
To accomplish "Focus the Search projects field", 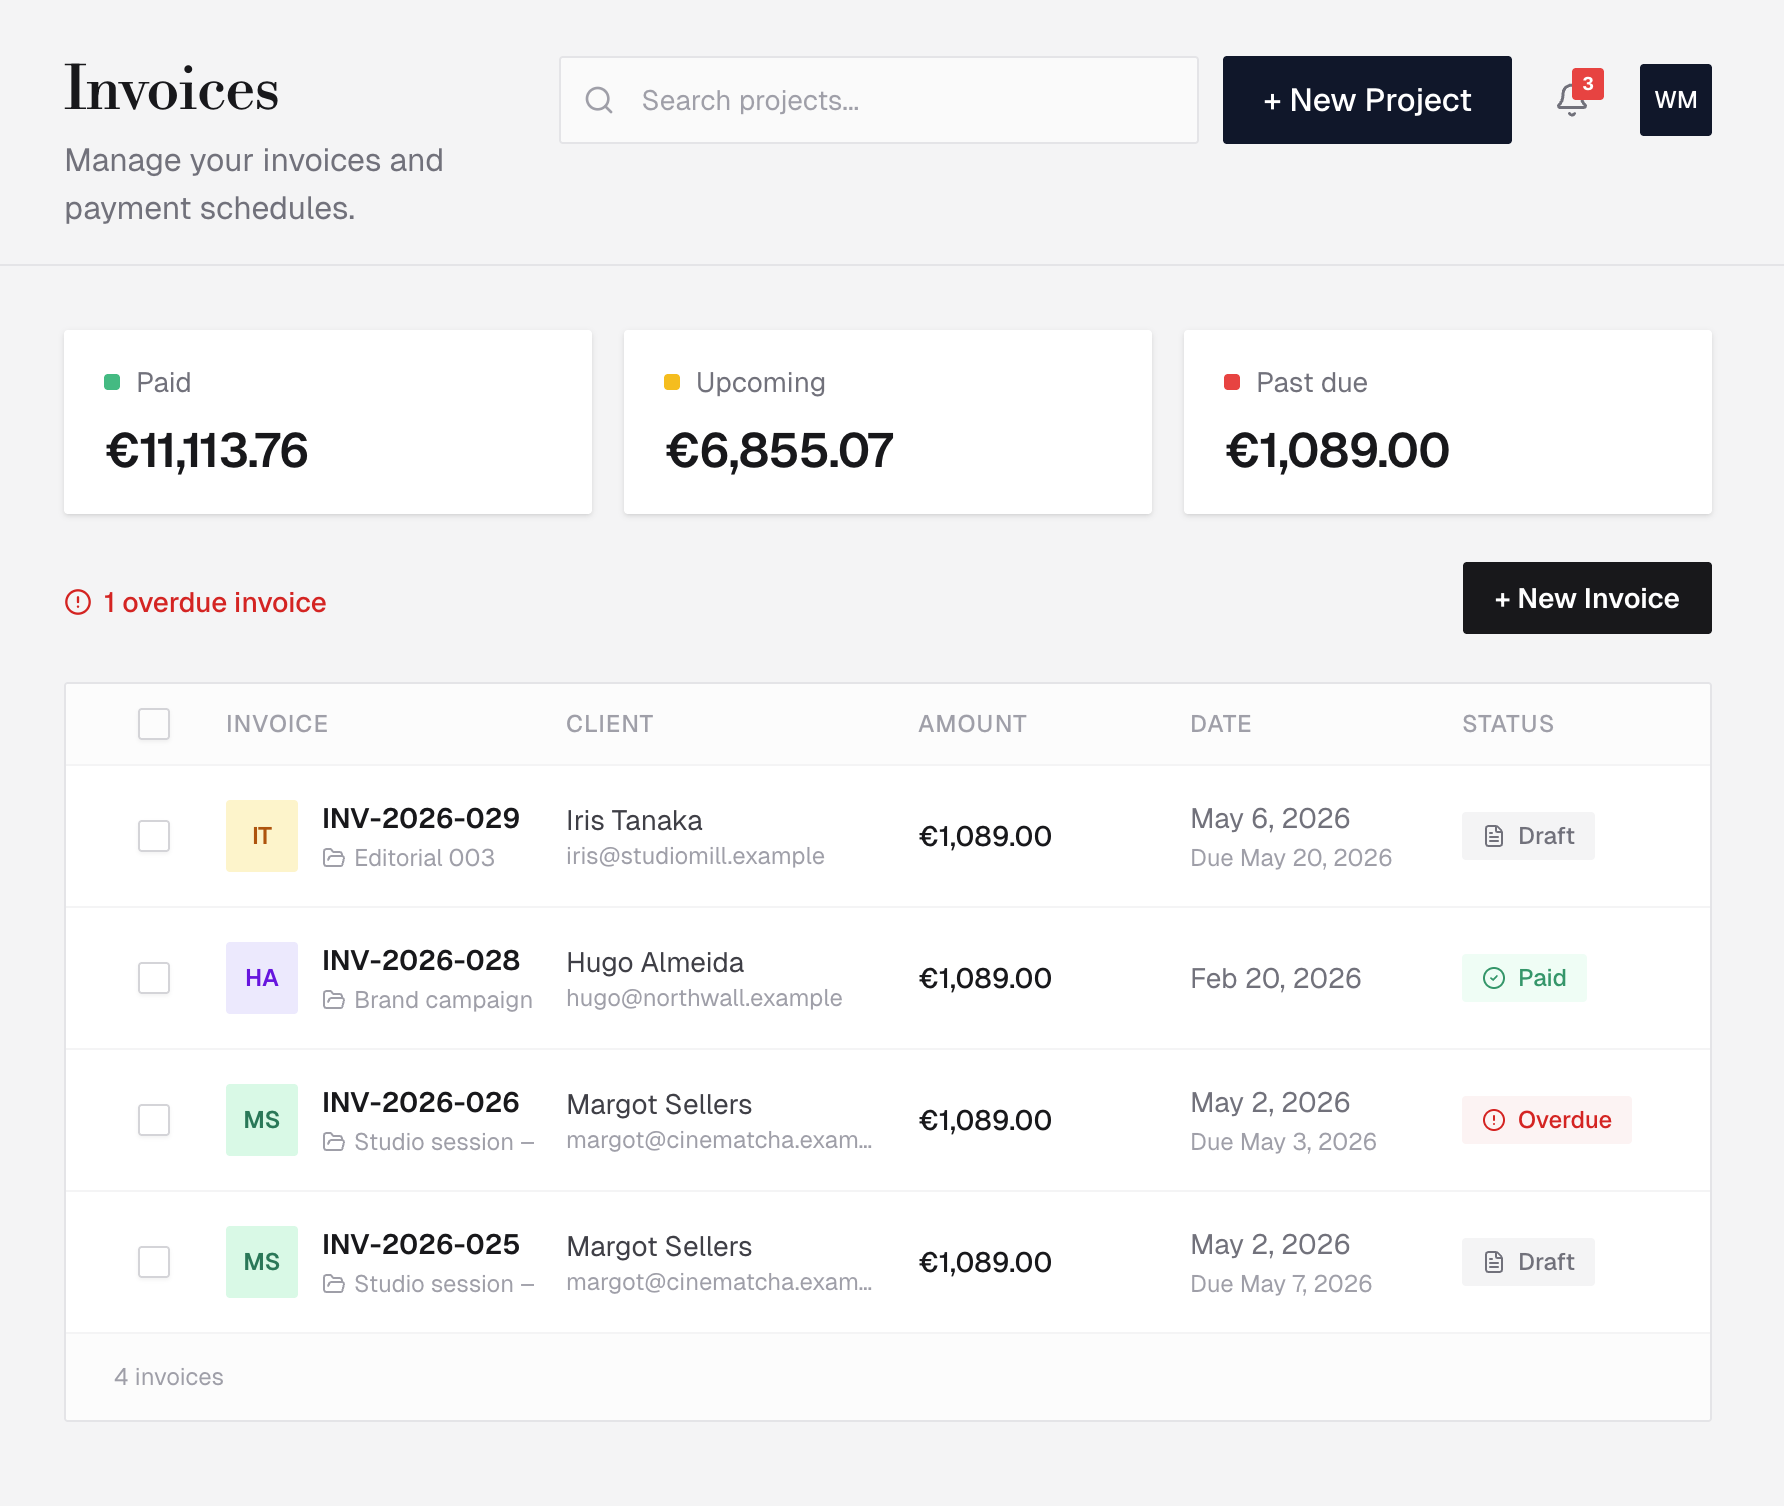I will pos(879,100).
